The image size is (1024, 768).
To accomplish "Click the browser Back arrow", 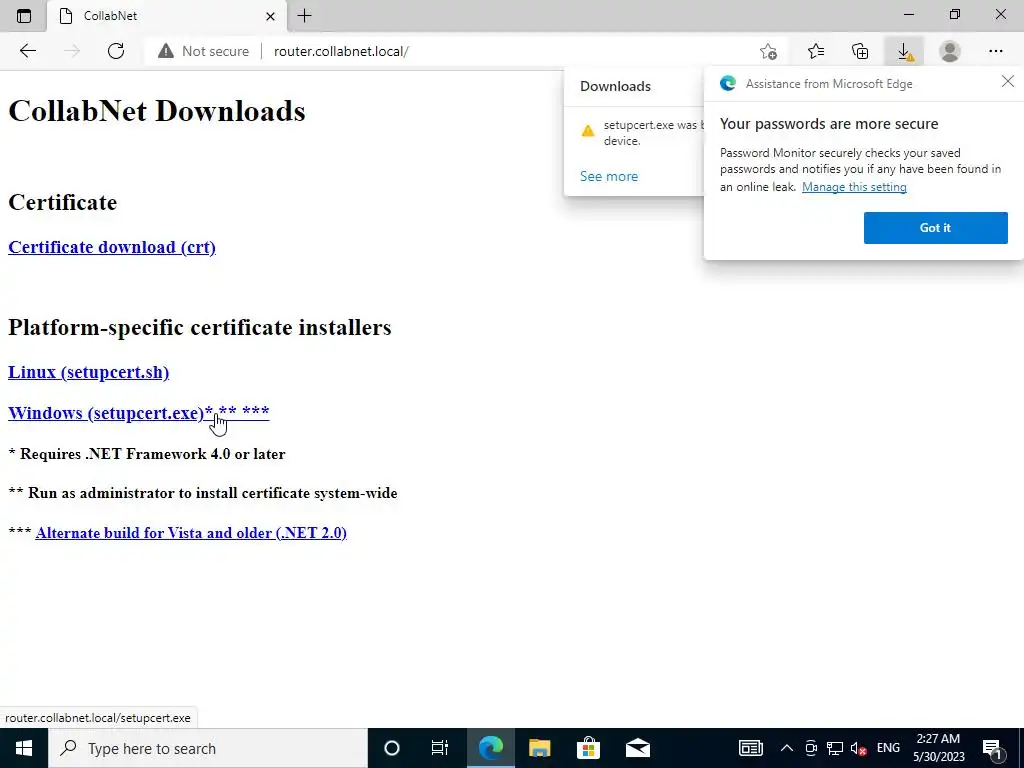I will click(x=27, y=51).
